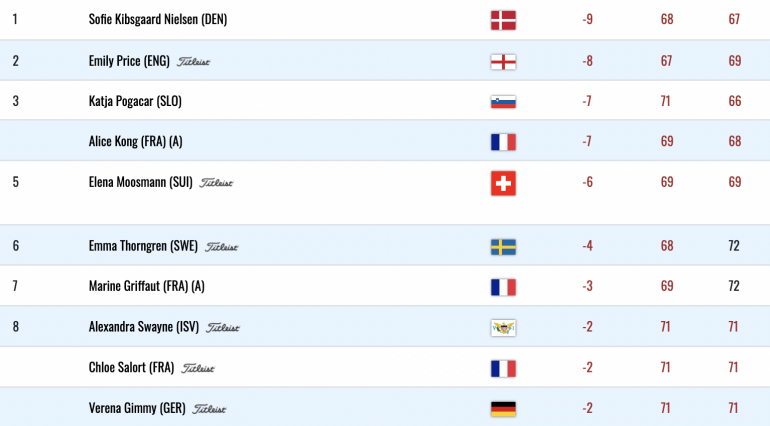
Task: Click Sofie Nielsen's total score -9
Action: (587, 19)
